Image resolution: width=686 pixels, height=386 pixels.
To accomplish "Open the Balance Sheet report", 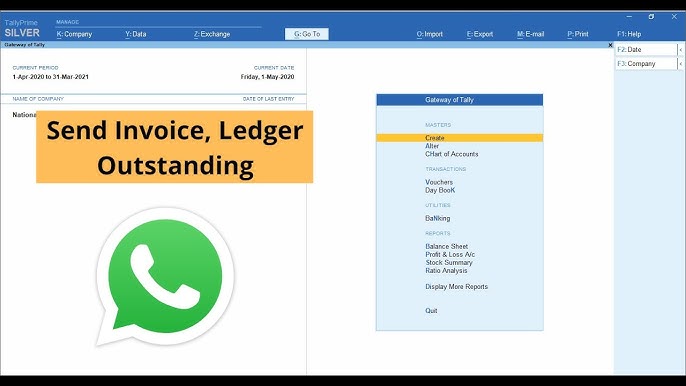I will [x=446, y=246].
